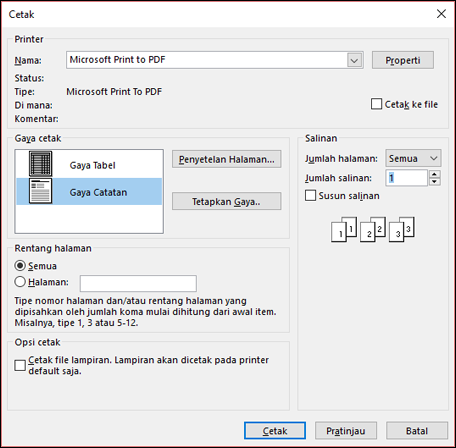456x448 pixels.
Task: Click the Pratinjau preview button
Action: click(346, 431)
